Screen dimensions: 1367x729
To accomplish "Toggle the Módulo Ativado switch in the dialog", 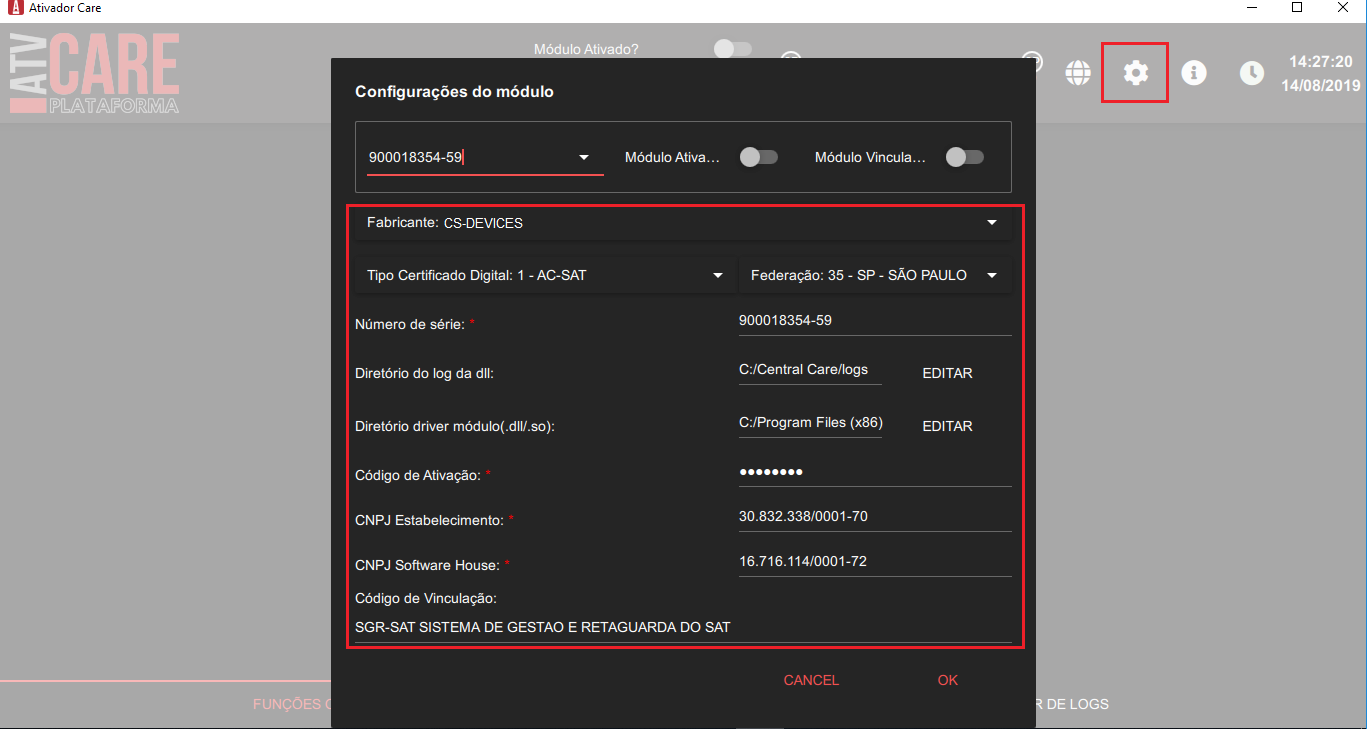I will [758, 157].
